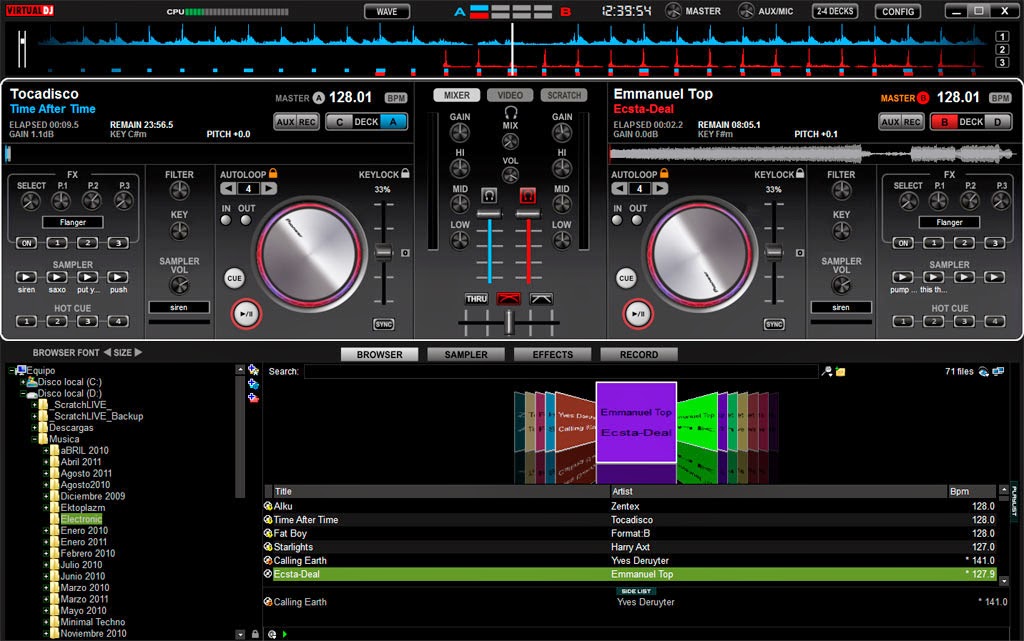Trigger hot cue 1 on left deck
Screen dimensions: 1024x641
click(26, 321)
